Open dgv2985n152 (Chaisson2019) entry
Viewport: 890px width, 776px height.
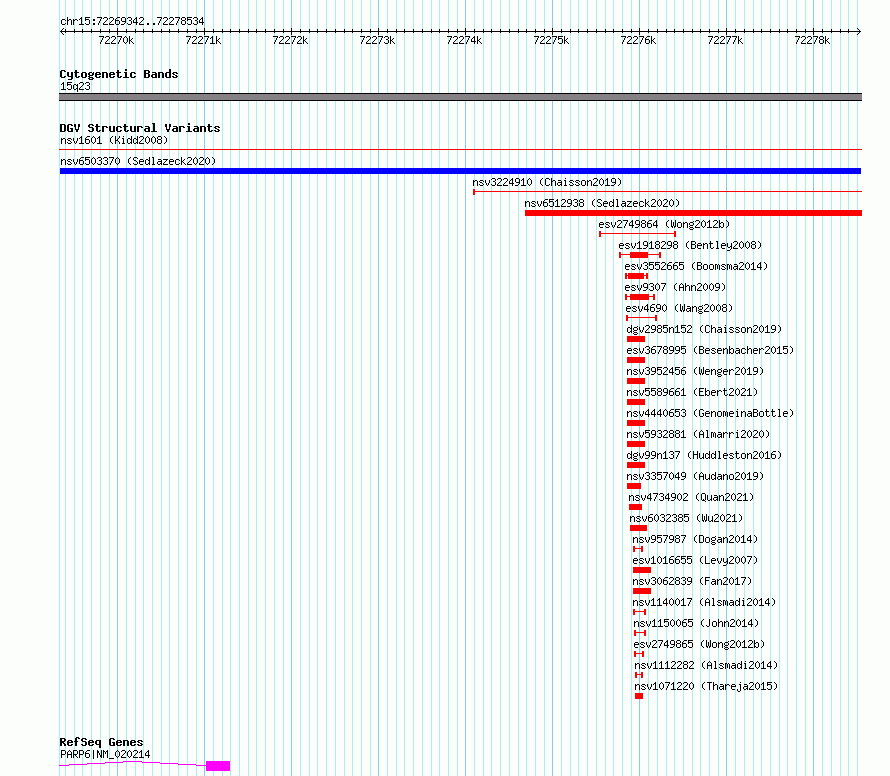704,329
